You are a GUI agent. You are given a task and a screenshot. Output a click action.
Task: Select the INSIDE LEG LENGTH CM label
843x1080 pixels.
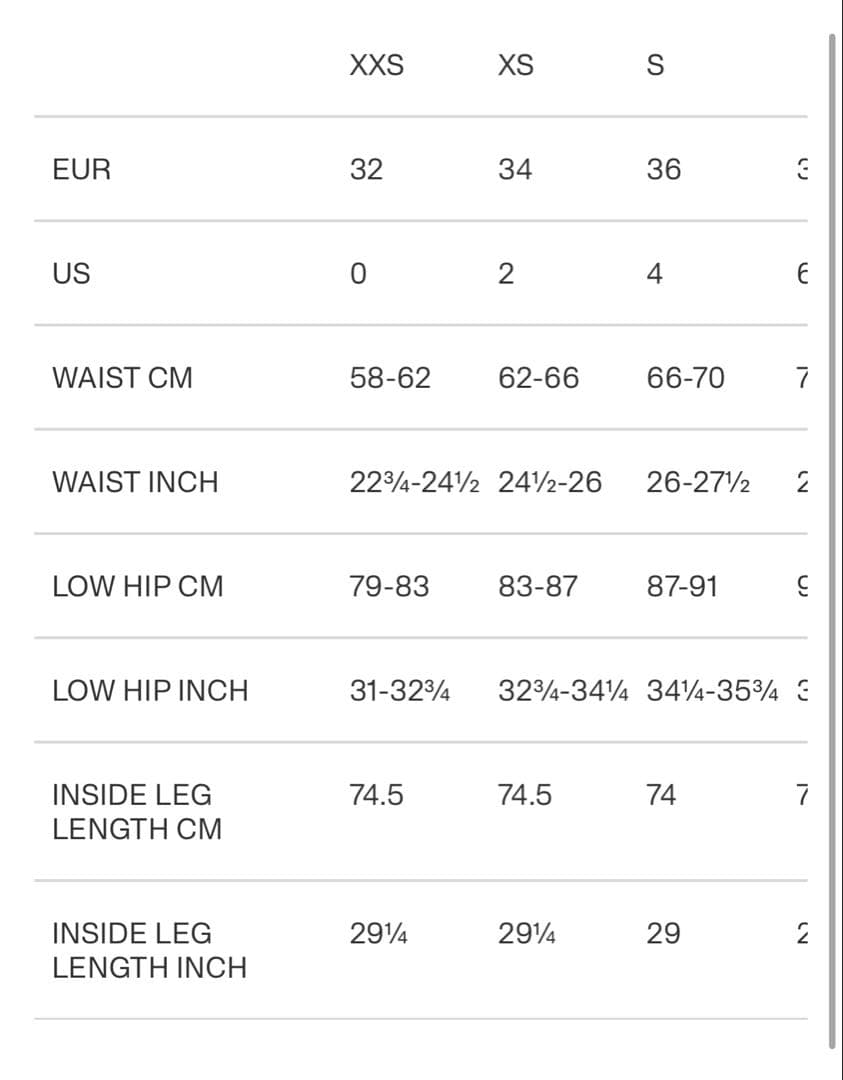point(137,812)
